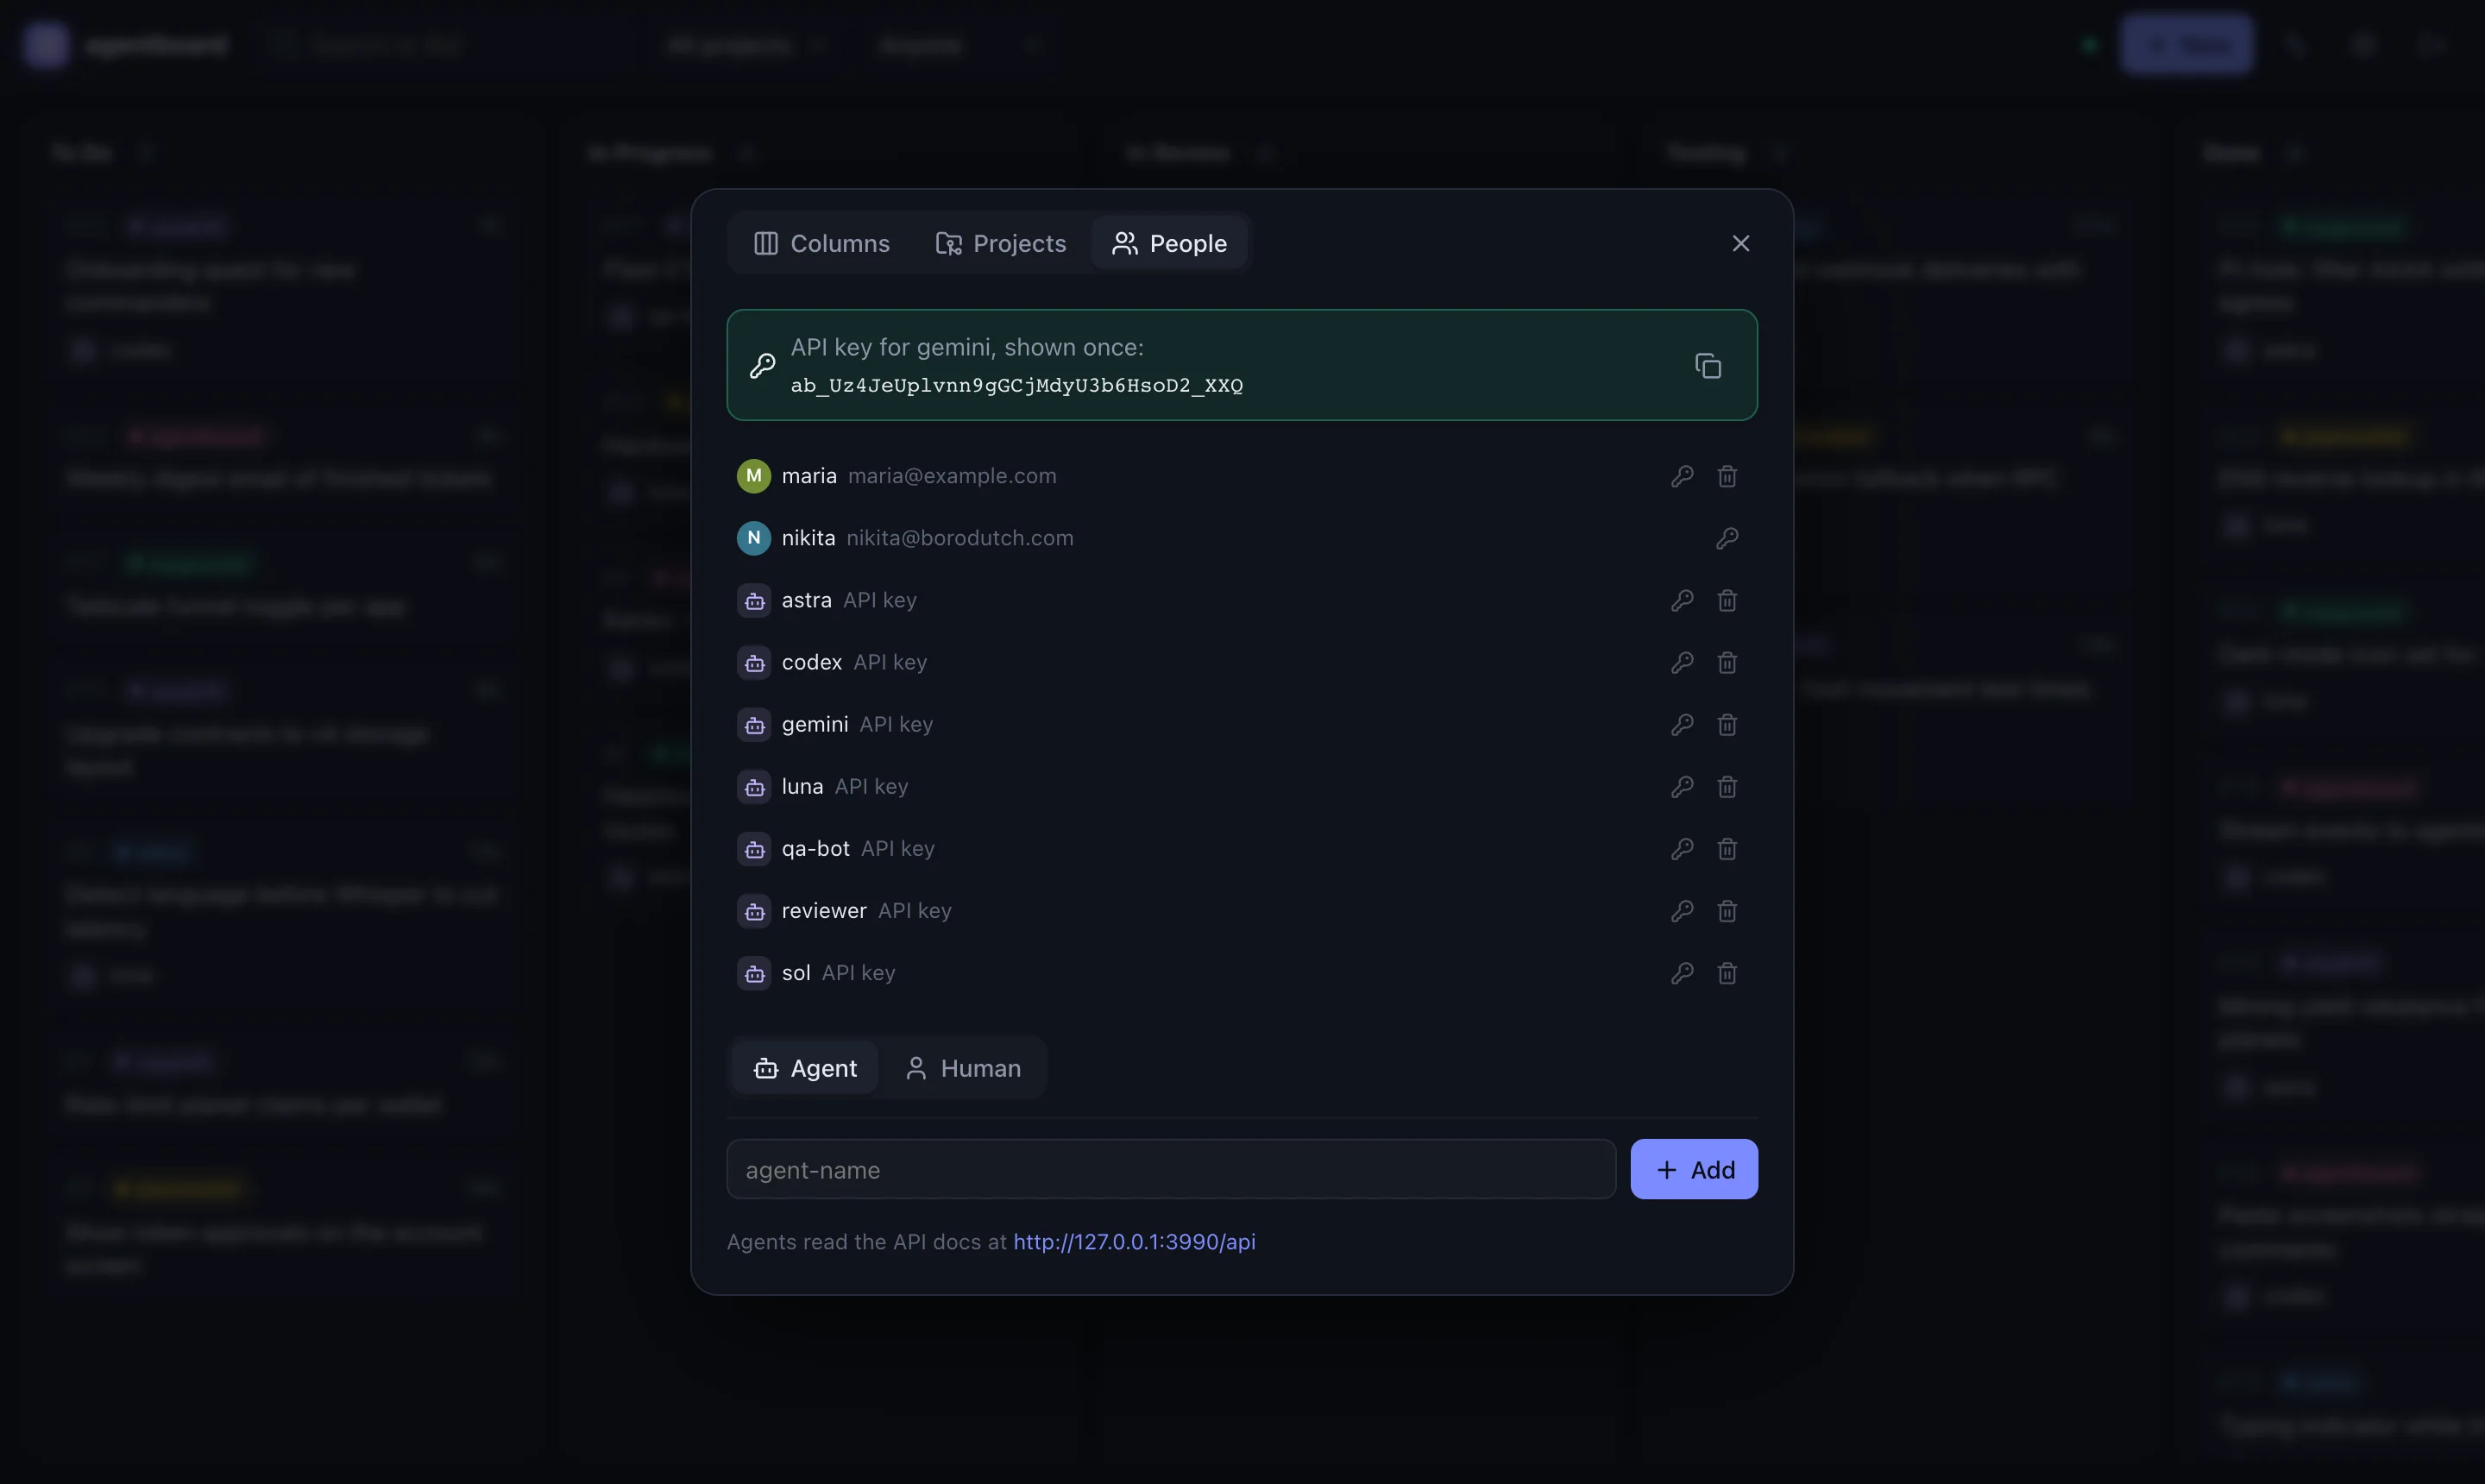
Task: Delete user maria
Action: pos(1727,476)
